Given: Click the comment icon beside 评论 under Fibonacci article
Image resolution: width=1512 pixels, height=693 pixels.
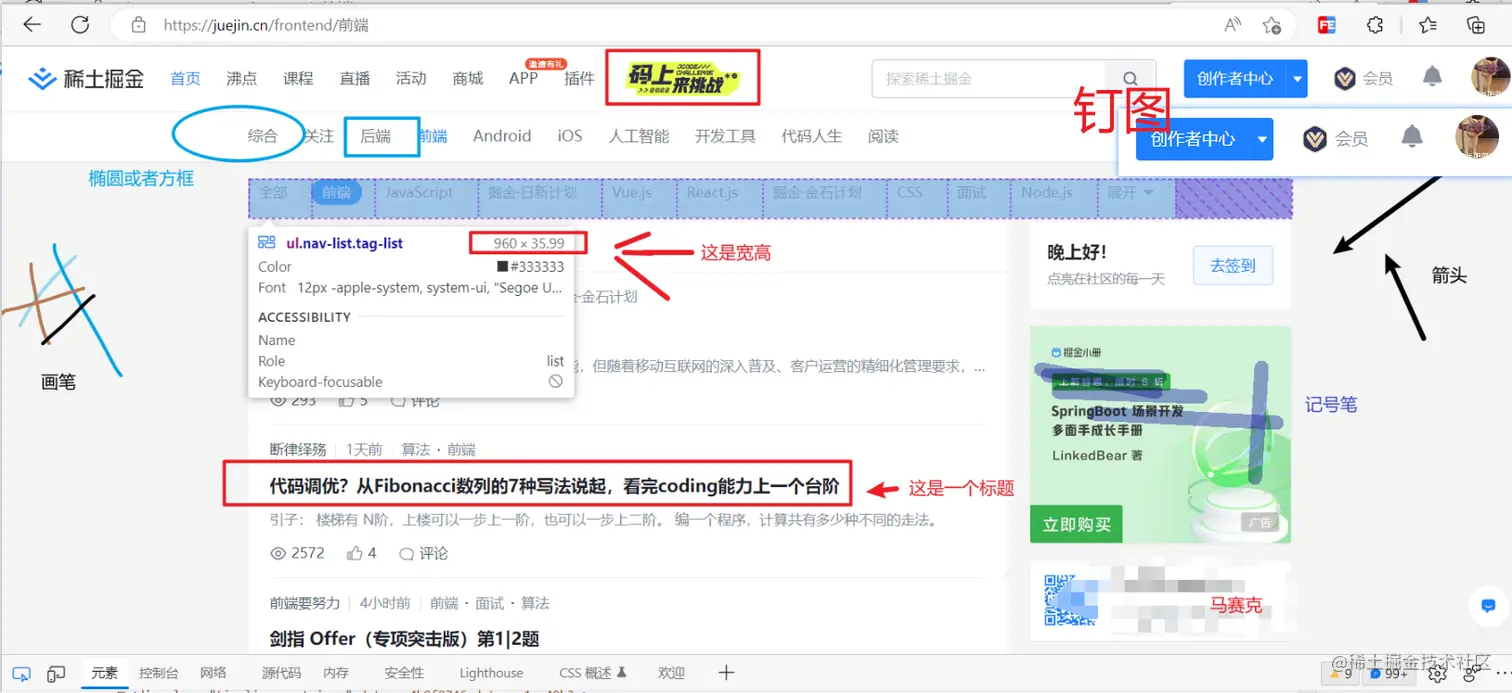Looking at the screenshot, I should (x=406, y=553).
